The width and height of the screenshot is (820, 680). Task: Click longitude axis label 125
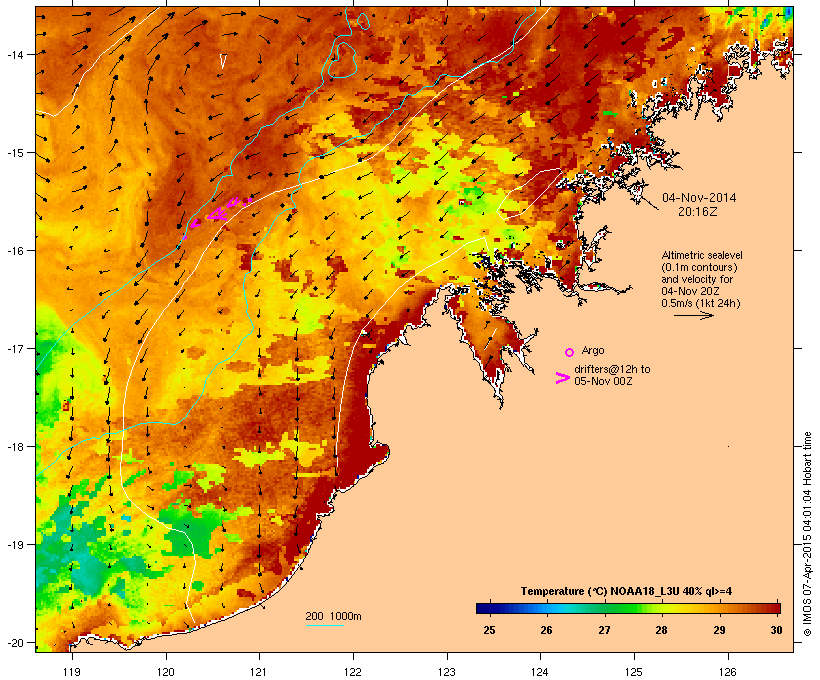click(634, 672)
